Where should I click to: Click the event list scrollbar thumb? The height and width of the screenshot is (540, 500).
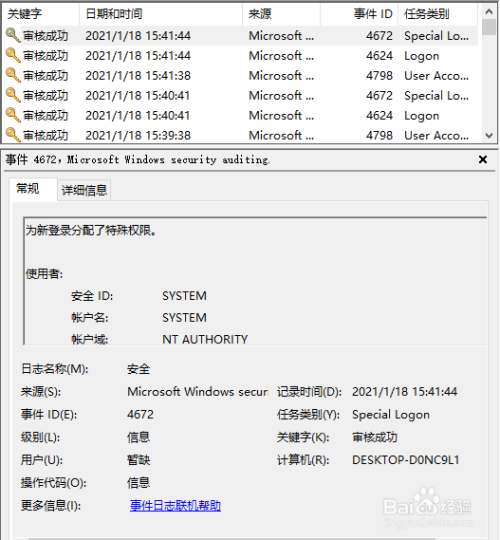click(489, 27)
